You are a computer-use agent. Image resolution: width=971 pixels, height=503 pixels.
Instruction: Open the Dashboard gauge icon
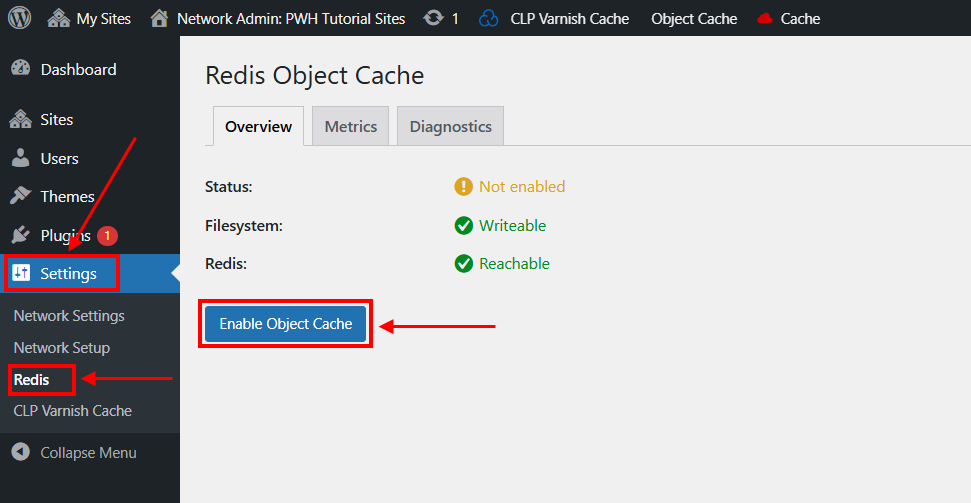click(x=20, y=69)
